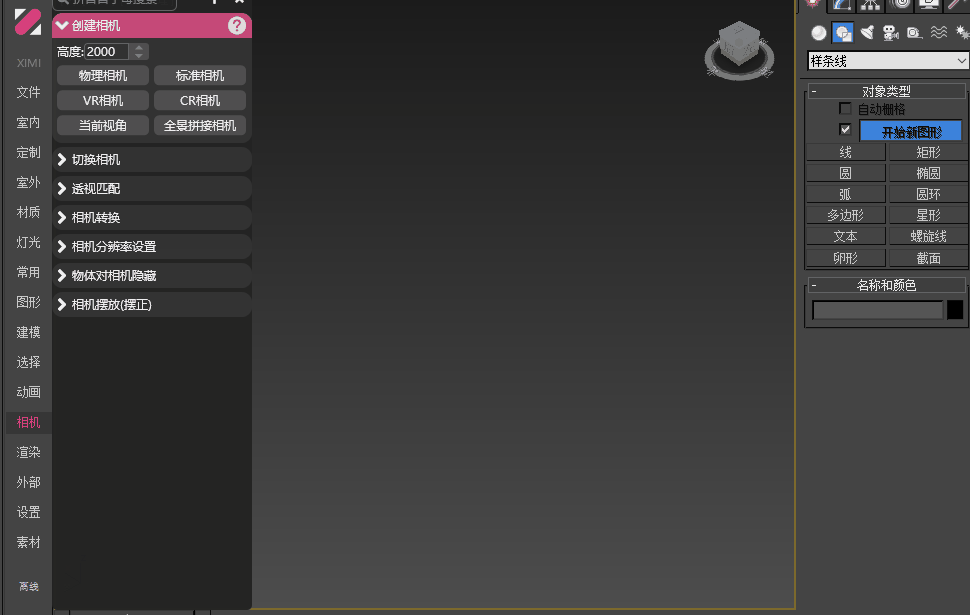Select the 多边形 shape button
Screen dimensions: 970x615
[x=846, y=215]
